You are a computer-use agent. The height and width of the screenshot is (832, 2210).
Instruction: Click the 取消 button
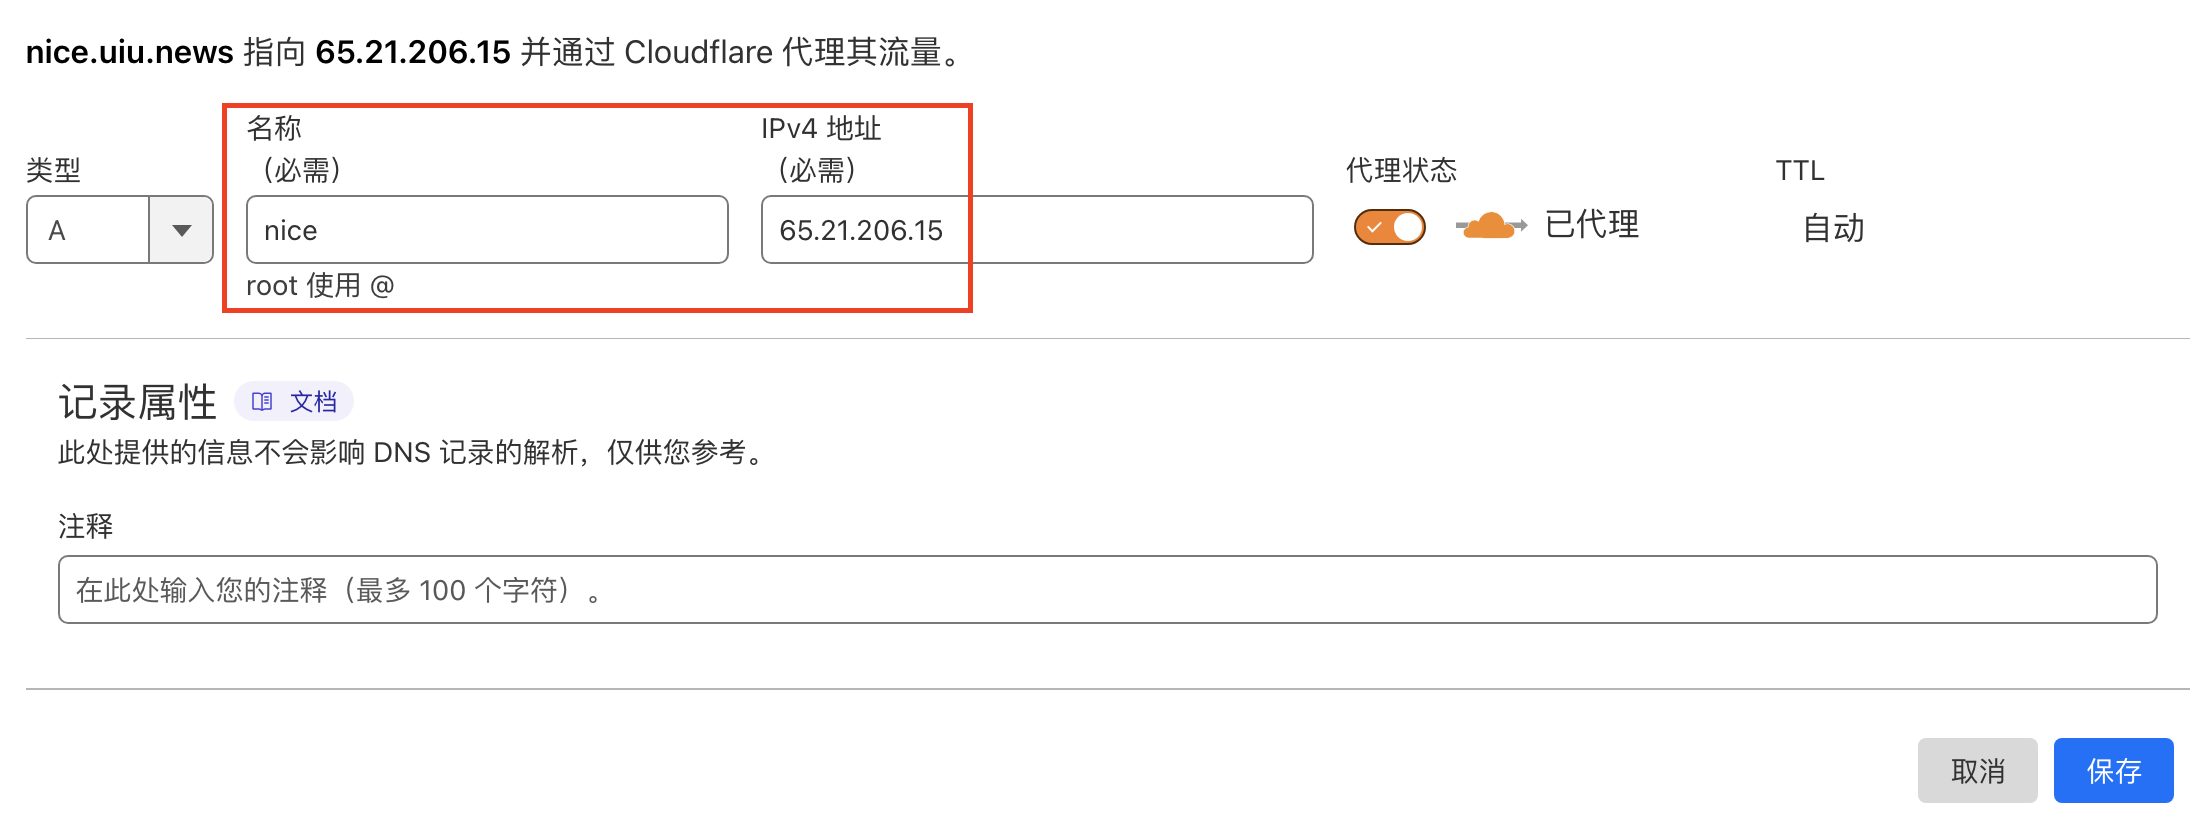1977,771
